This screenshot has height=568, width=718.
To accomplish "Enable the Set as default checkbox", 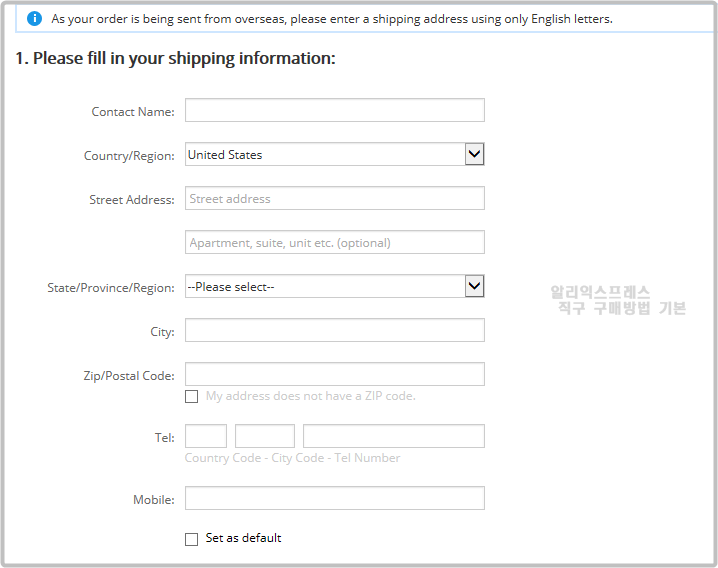I will pos(191,539).
